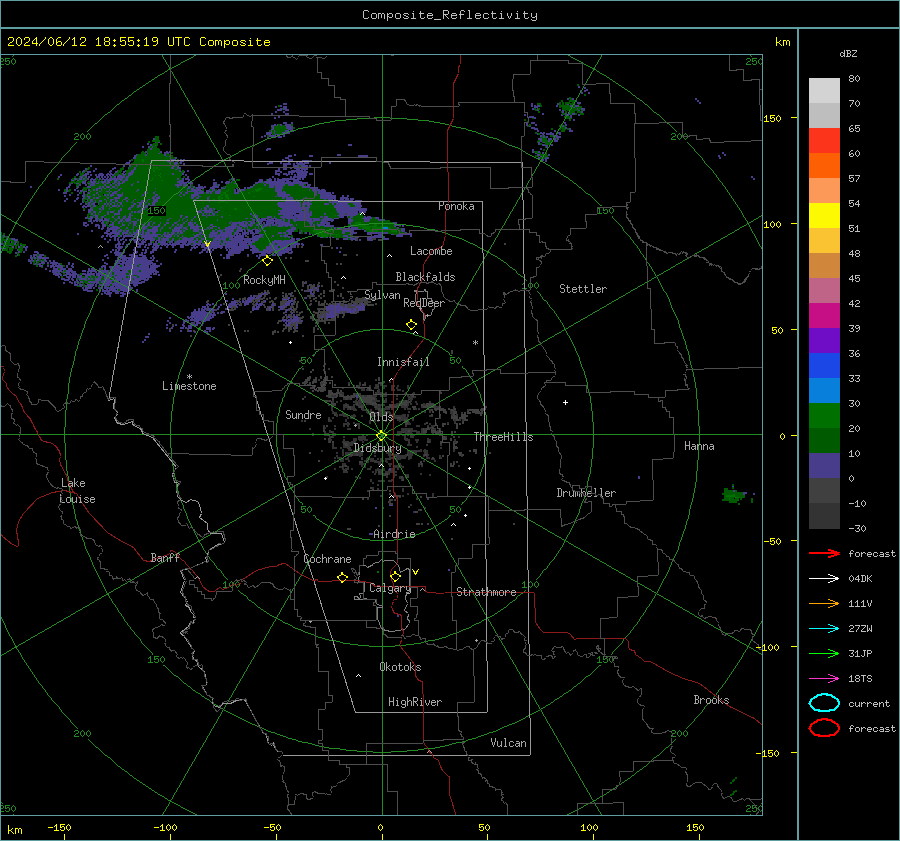Click the Brooks label
The height and width of the screenshot is (841, 900).
[x=711, y=700]
